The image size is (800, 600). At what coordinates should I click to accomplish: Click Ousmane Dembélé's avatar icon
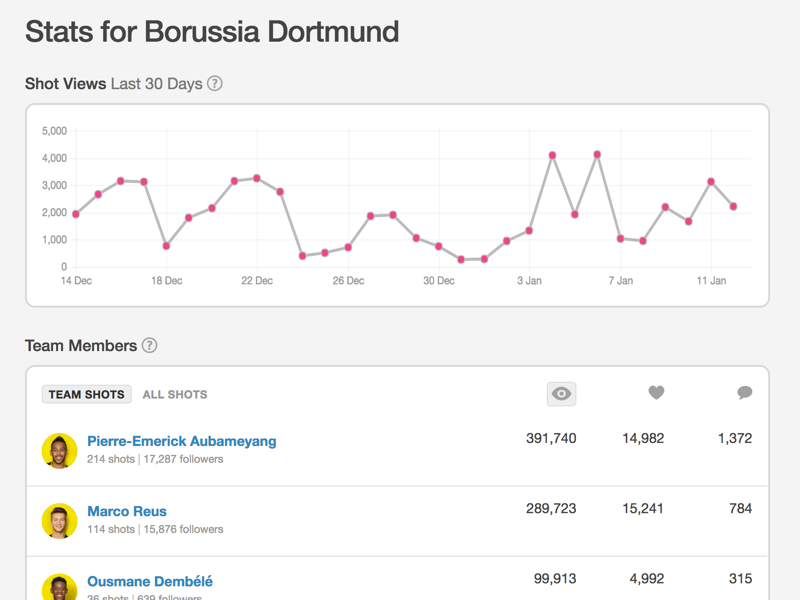pyautogui.click(x=59, y=588)
